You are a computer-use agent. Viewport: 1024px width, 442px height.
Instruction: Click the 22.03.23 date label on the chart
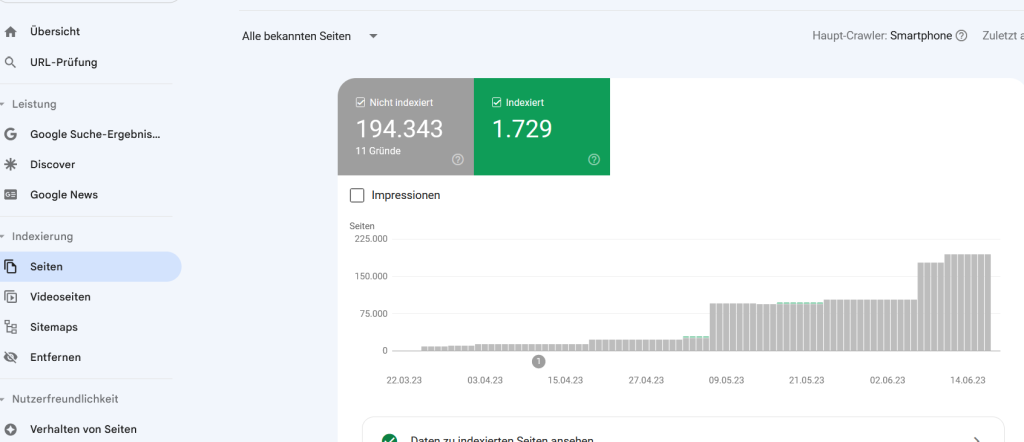coord(404,381)
